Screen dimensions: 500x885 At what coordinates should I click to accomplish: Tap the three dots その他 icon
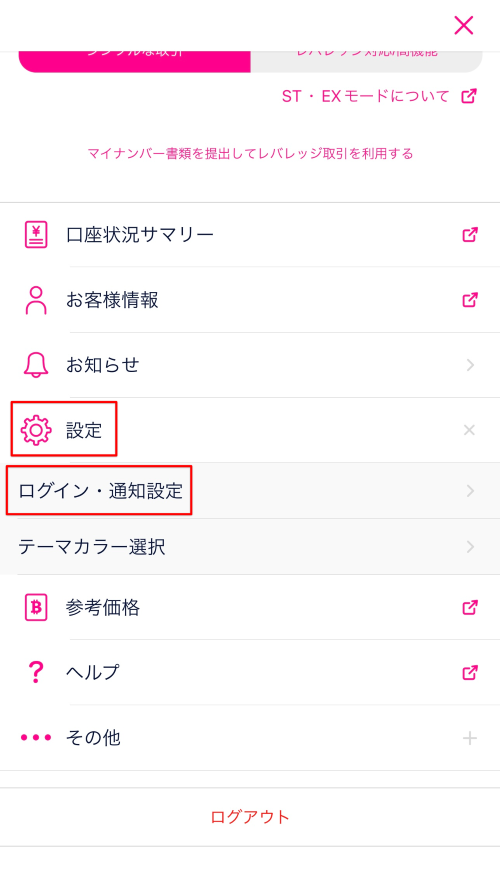36,737
